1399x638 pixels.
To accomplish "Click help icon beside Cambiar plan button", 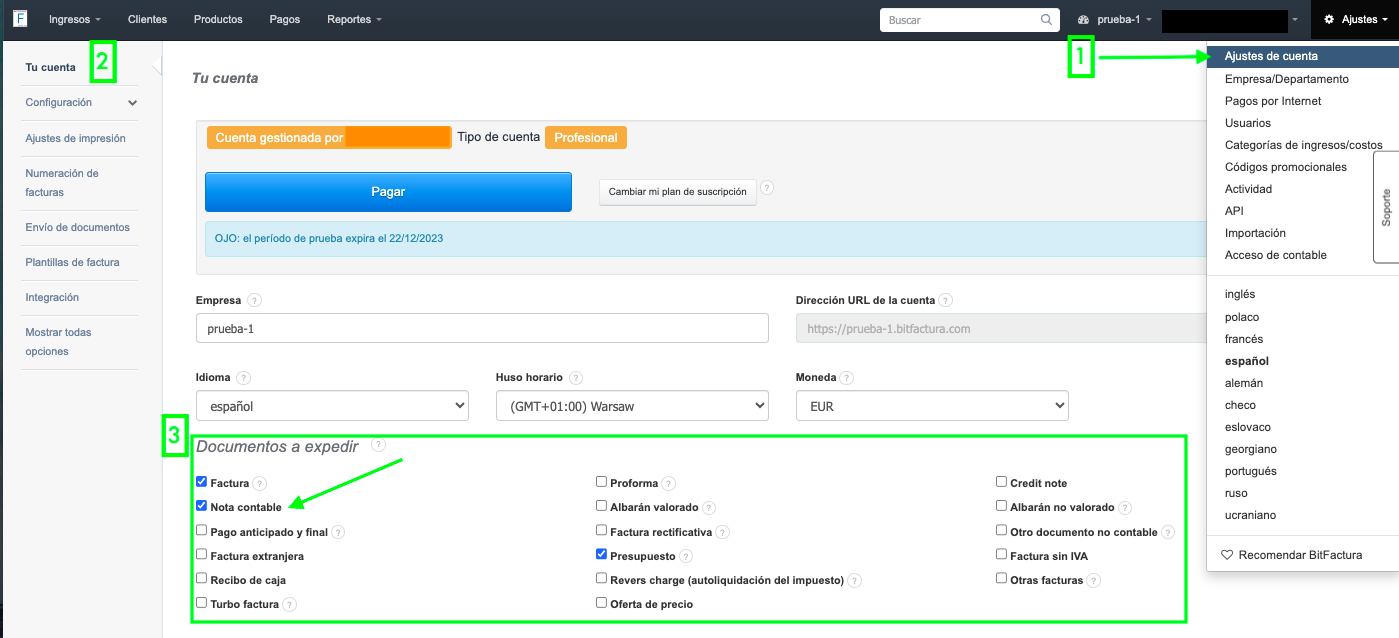I will pos(767,188).
